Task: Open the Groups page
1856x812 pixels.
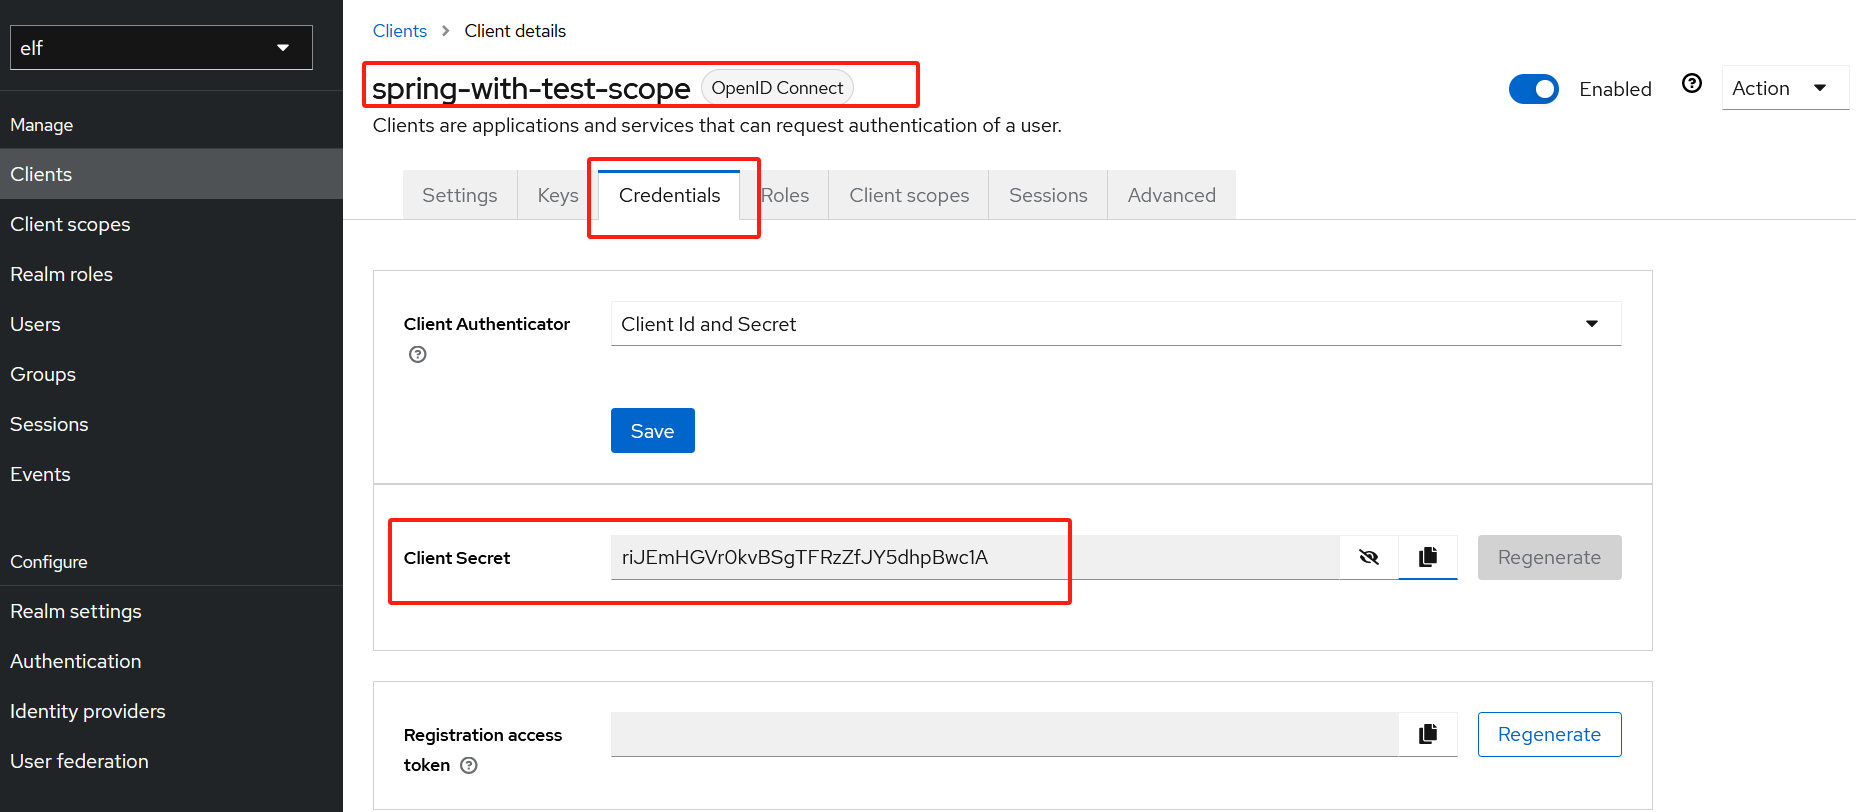Action: tap(171, 374)
